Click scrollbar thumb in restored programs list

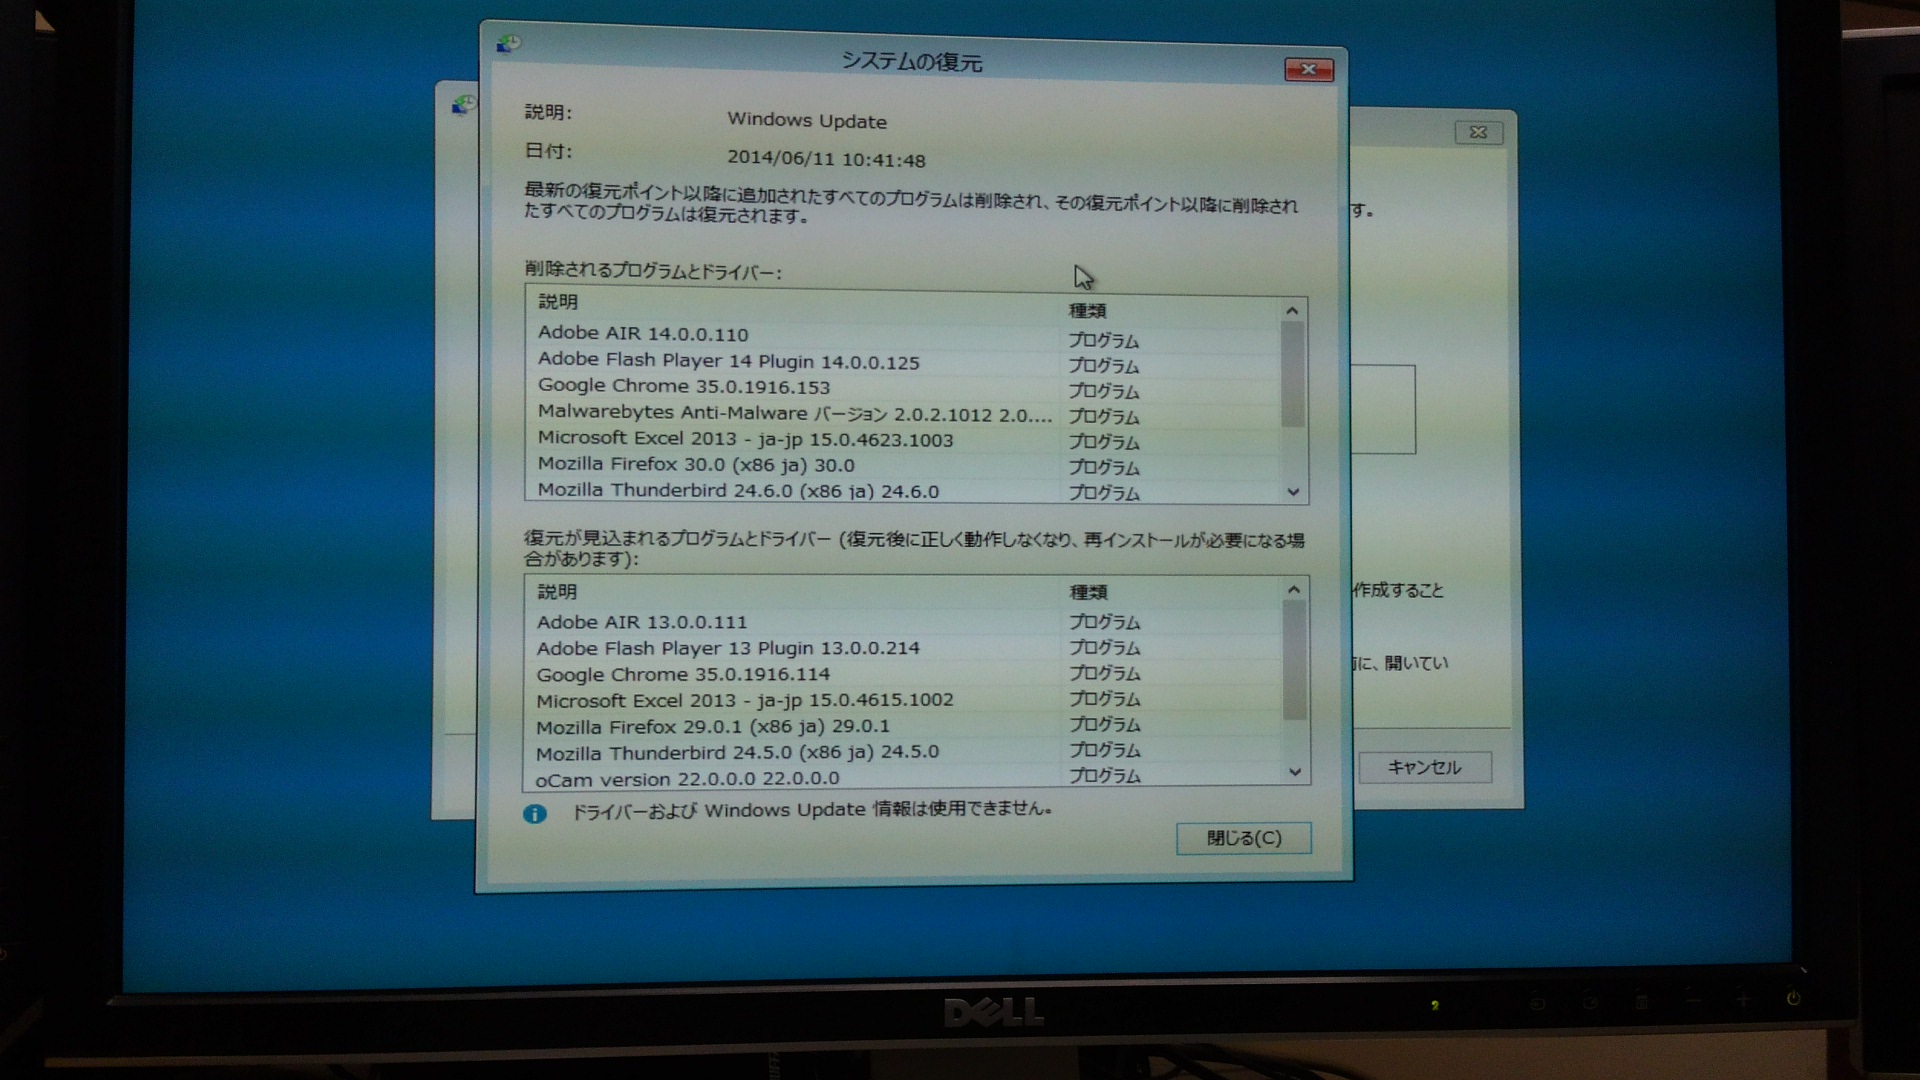pos(1294,660)
